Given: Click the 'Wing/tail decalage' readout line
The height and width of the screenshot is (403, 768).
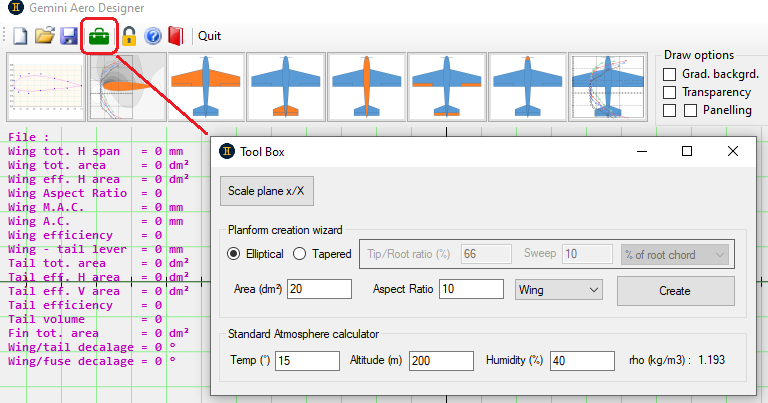Looking at the screenshot, I should coord(92,347).
